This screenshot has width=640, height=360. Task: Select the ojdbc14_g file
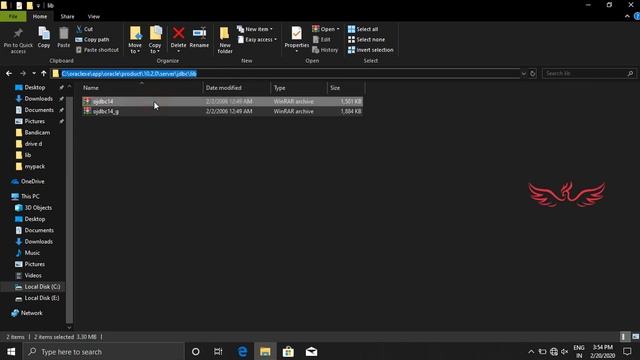[x=222, y=111]
